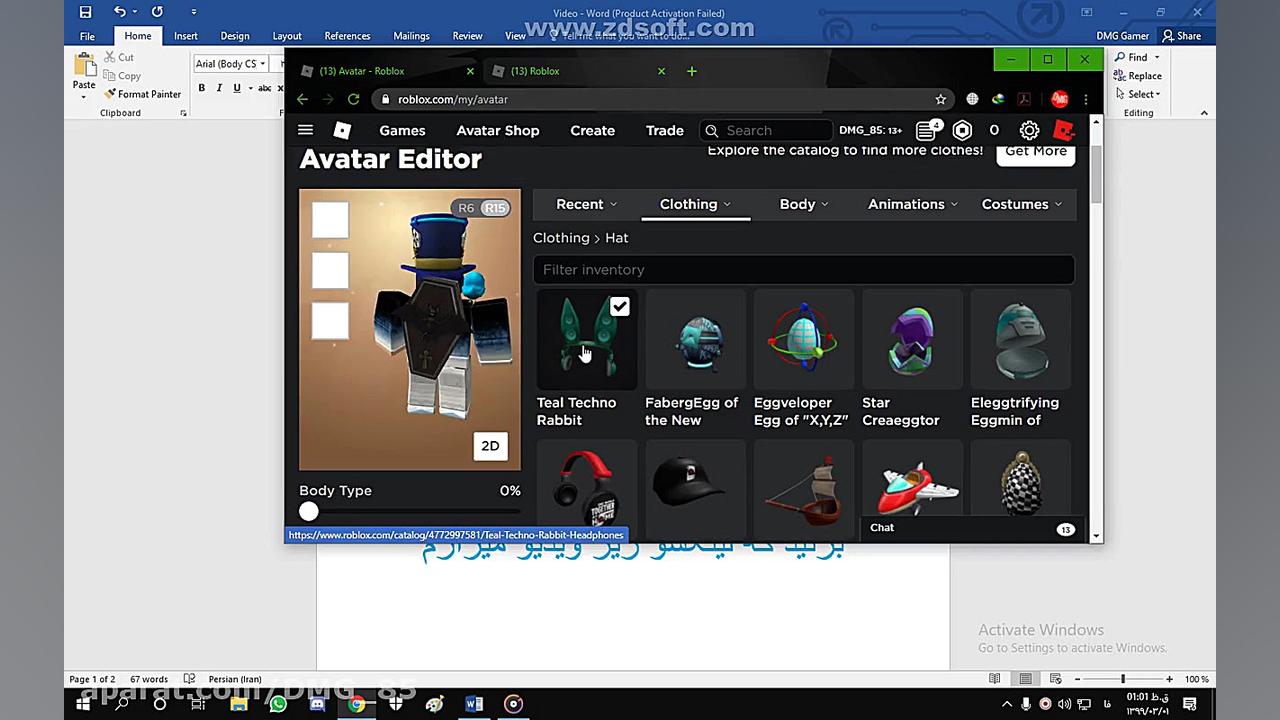Go back in the browser
1280x720 pixels.
click(x=302, y=99)
